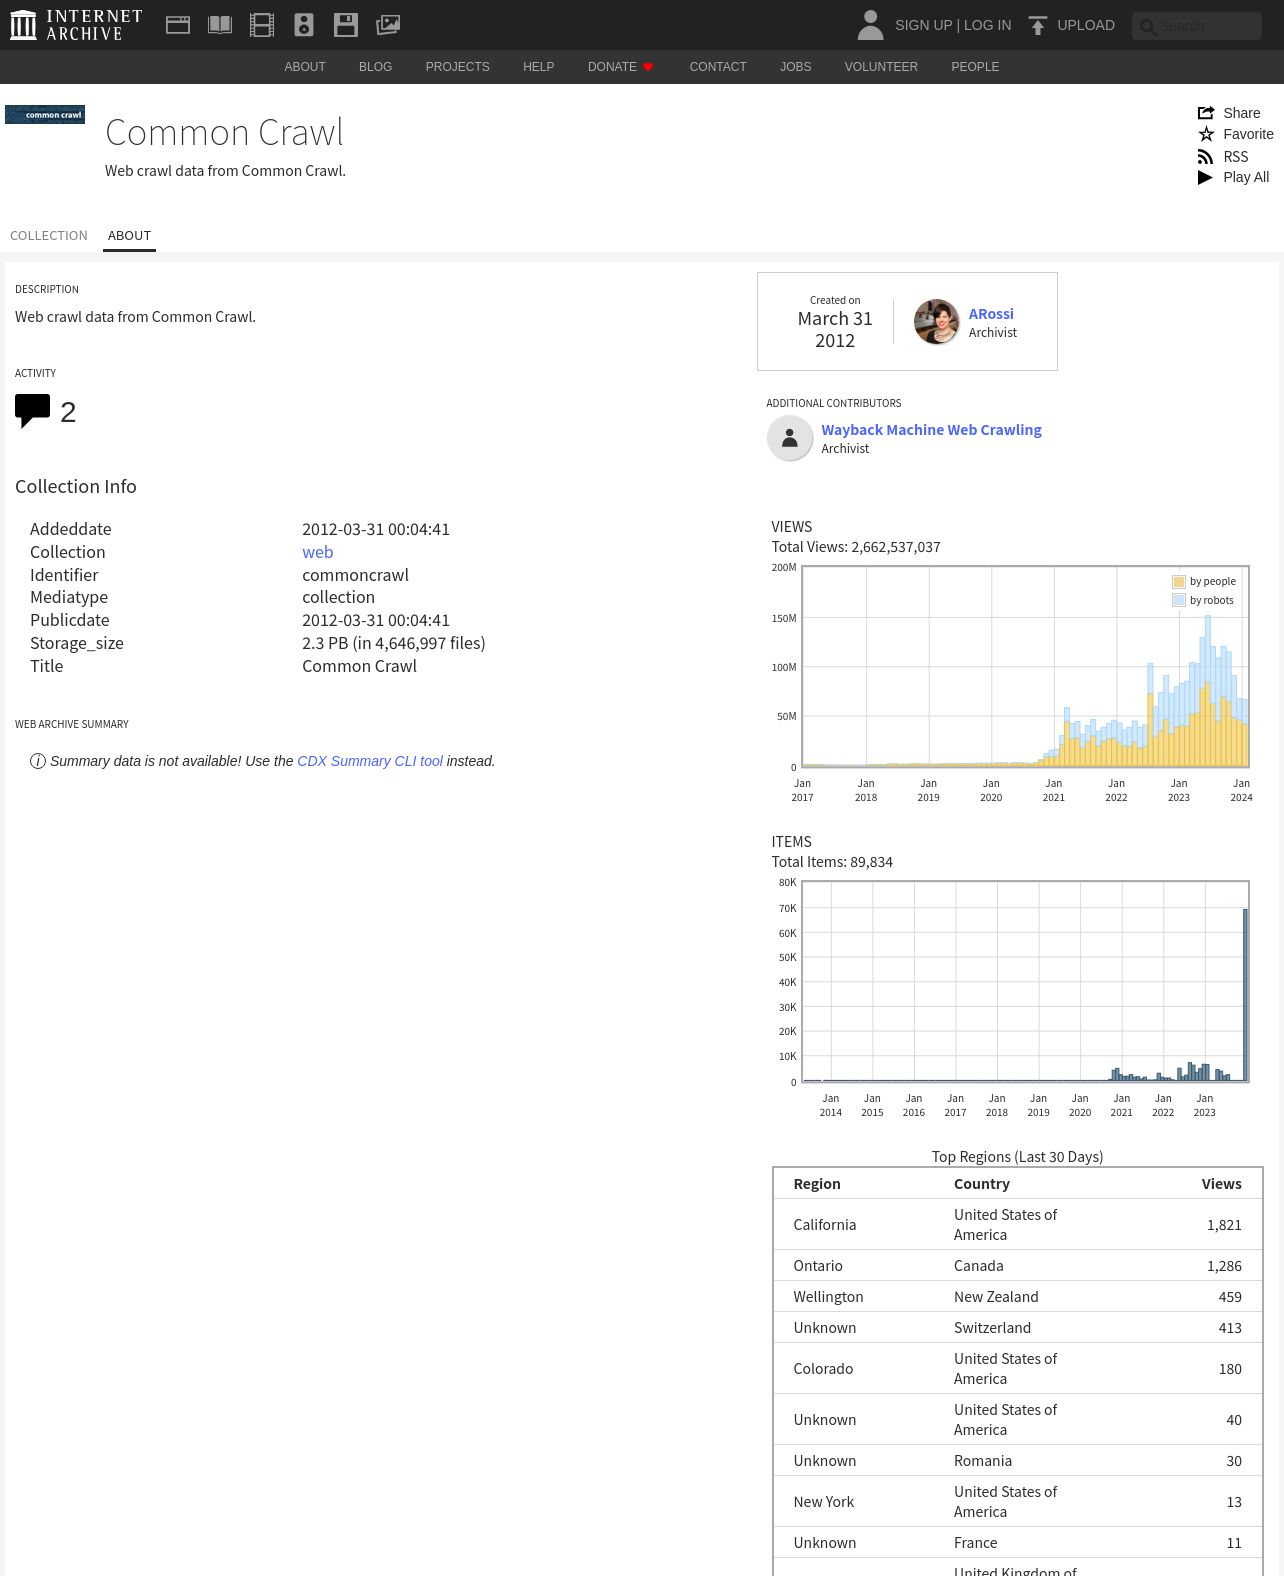Click the Country column header
Image resolution: width=1284 pixels, height=1576 pixels.
[x=982, y=1184]
